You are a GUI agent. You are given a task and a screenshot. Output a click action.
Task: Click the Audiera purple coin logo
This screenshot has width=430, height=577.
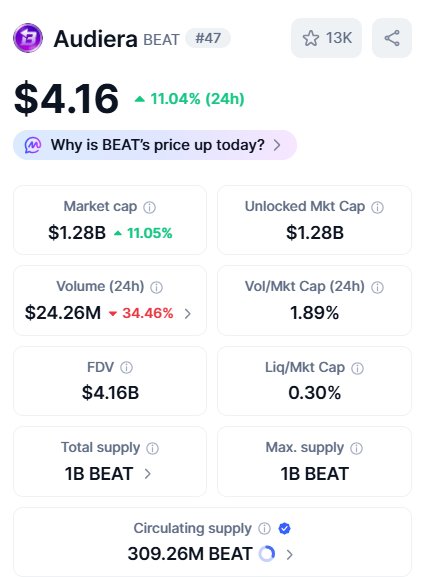[x=28, y=38]
